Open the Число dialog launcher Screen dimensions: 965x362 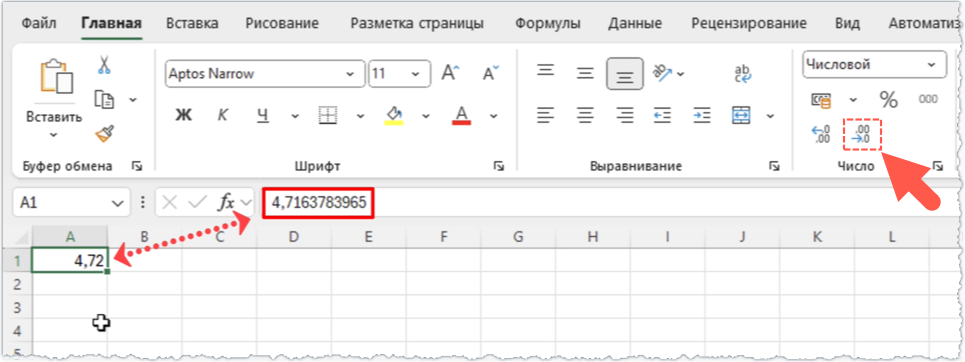coord(937,166)
